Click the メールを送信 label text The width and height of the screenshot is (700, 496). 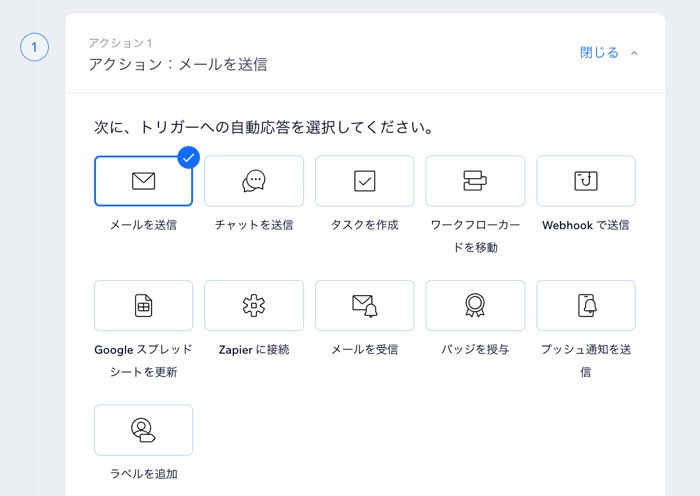point(143,225)
